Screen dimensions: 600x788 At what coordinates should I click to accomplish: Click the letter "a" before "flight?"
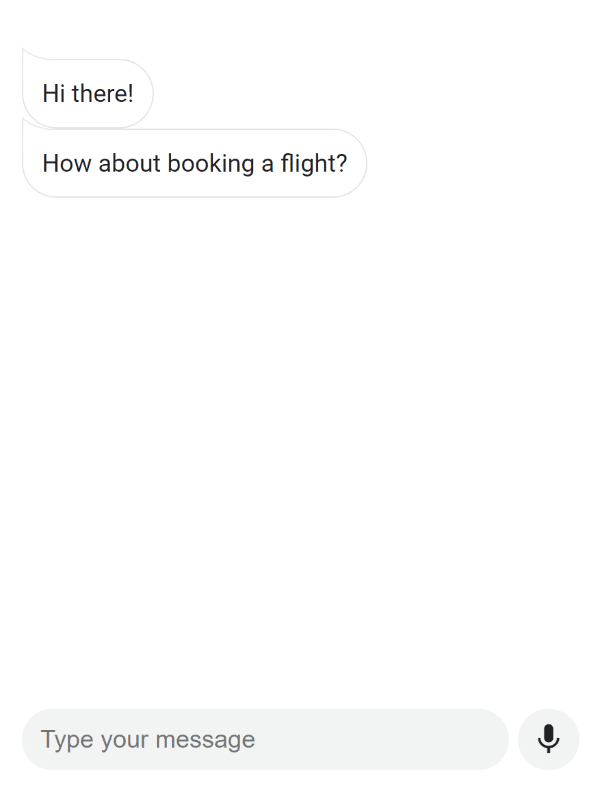tap(267, 165)
